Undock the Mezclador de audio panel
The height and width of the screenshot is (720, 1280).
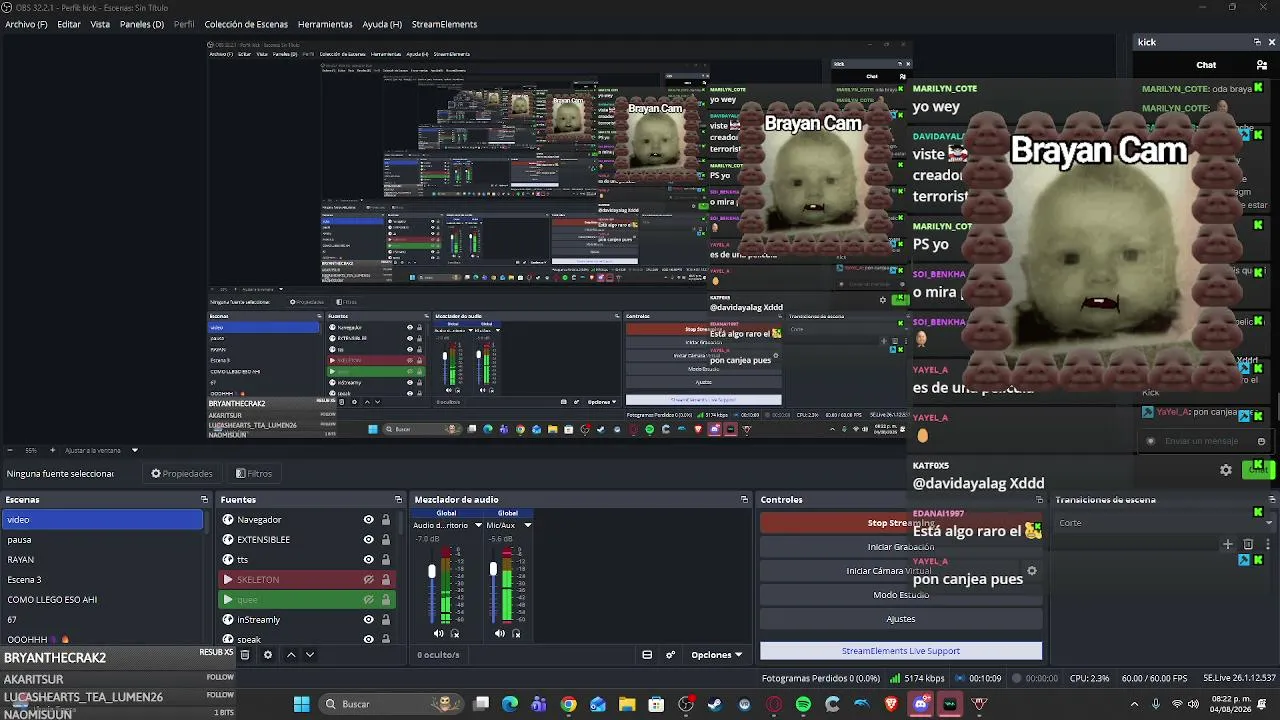[x=744, y=500]
